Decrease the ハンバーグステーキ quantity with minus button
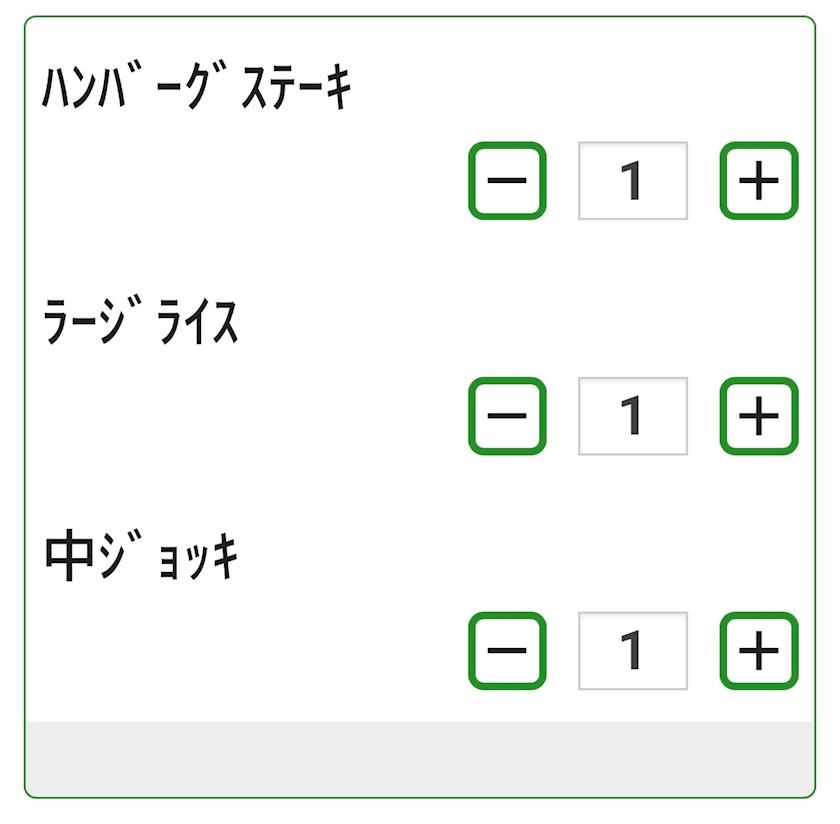This screenshot has height=824, width=840. (x=507, y=181)
